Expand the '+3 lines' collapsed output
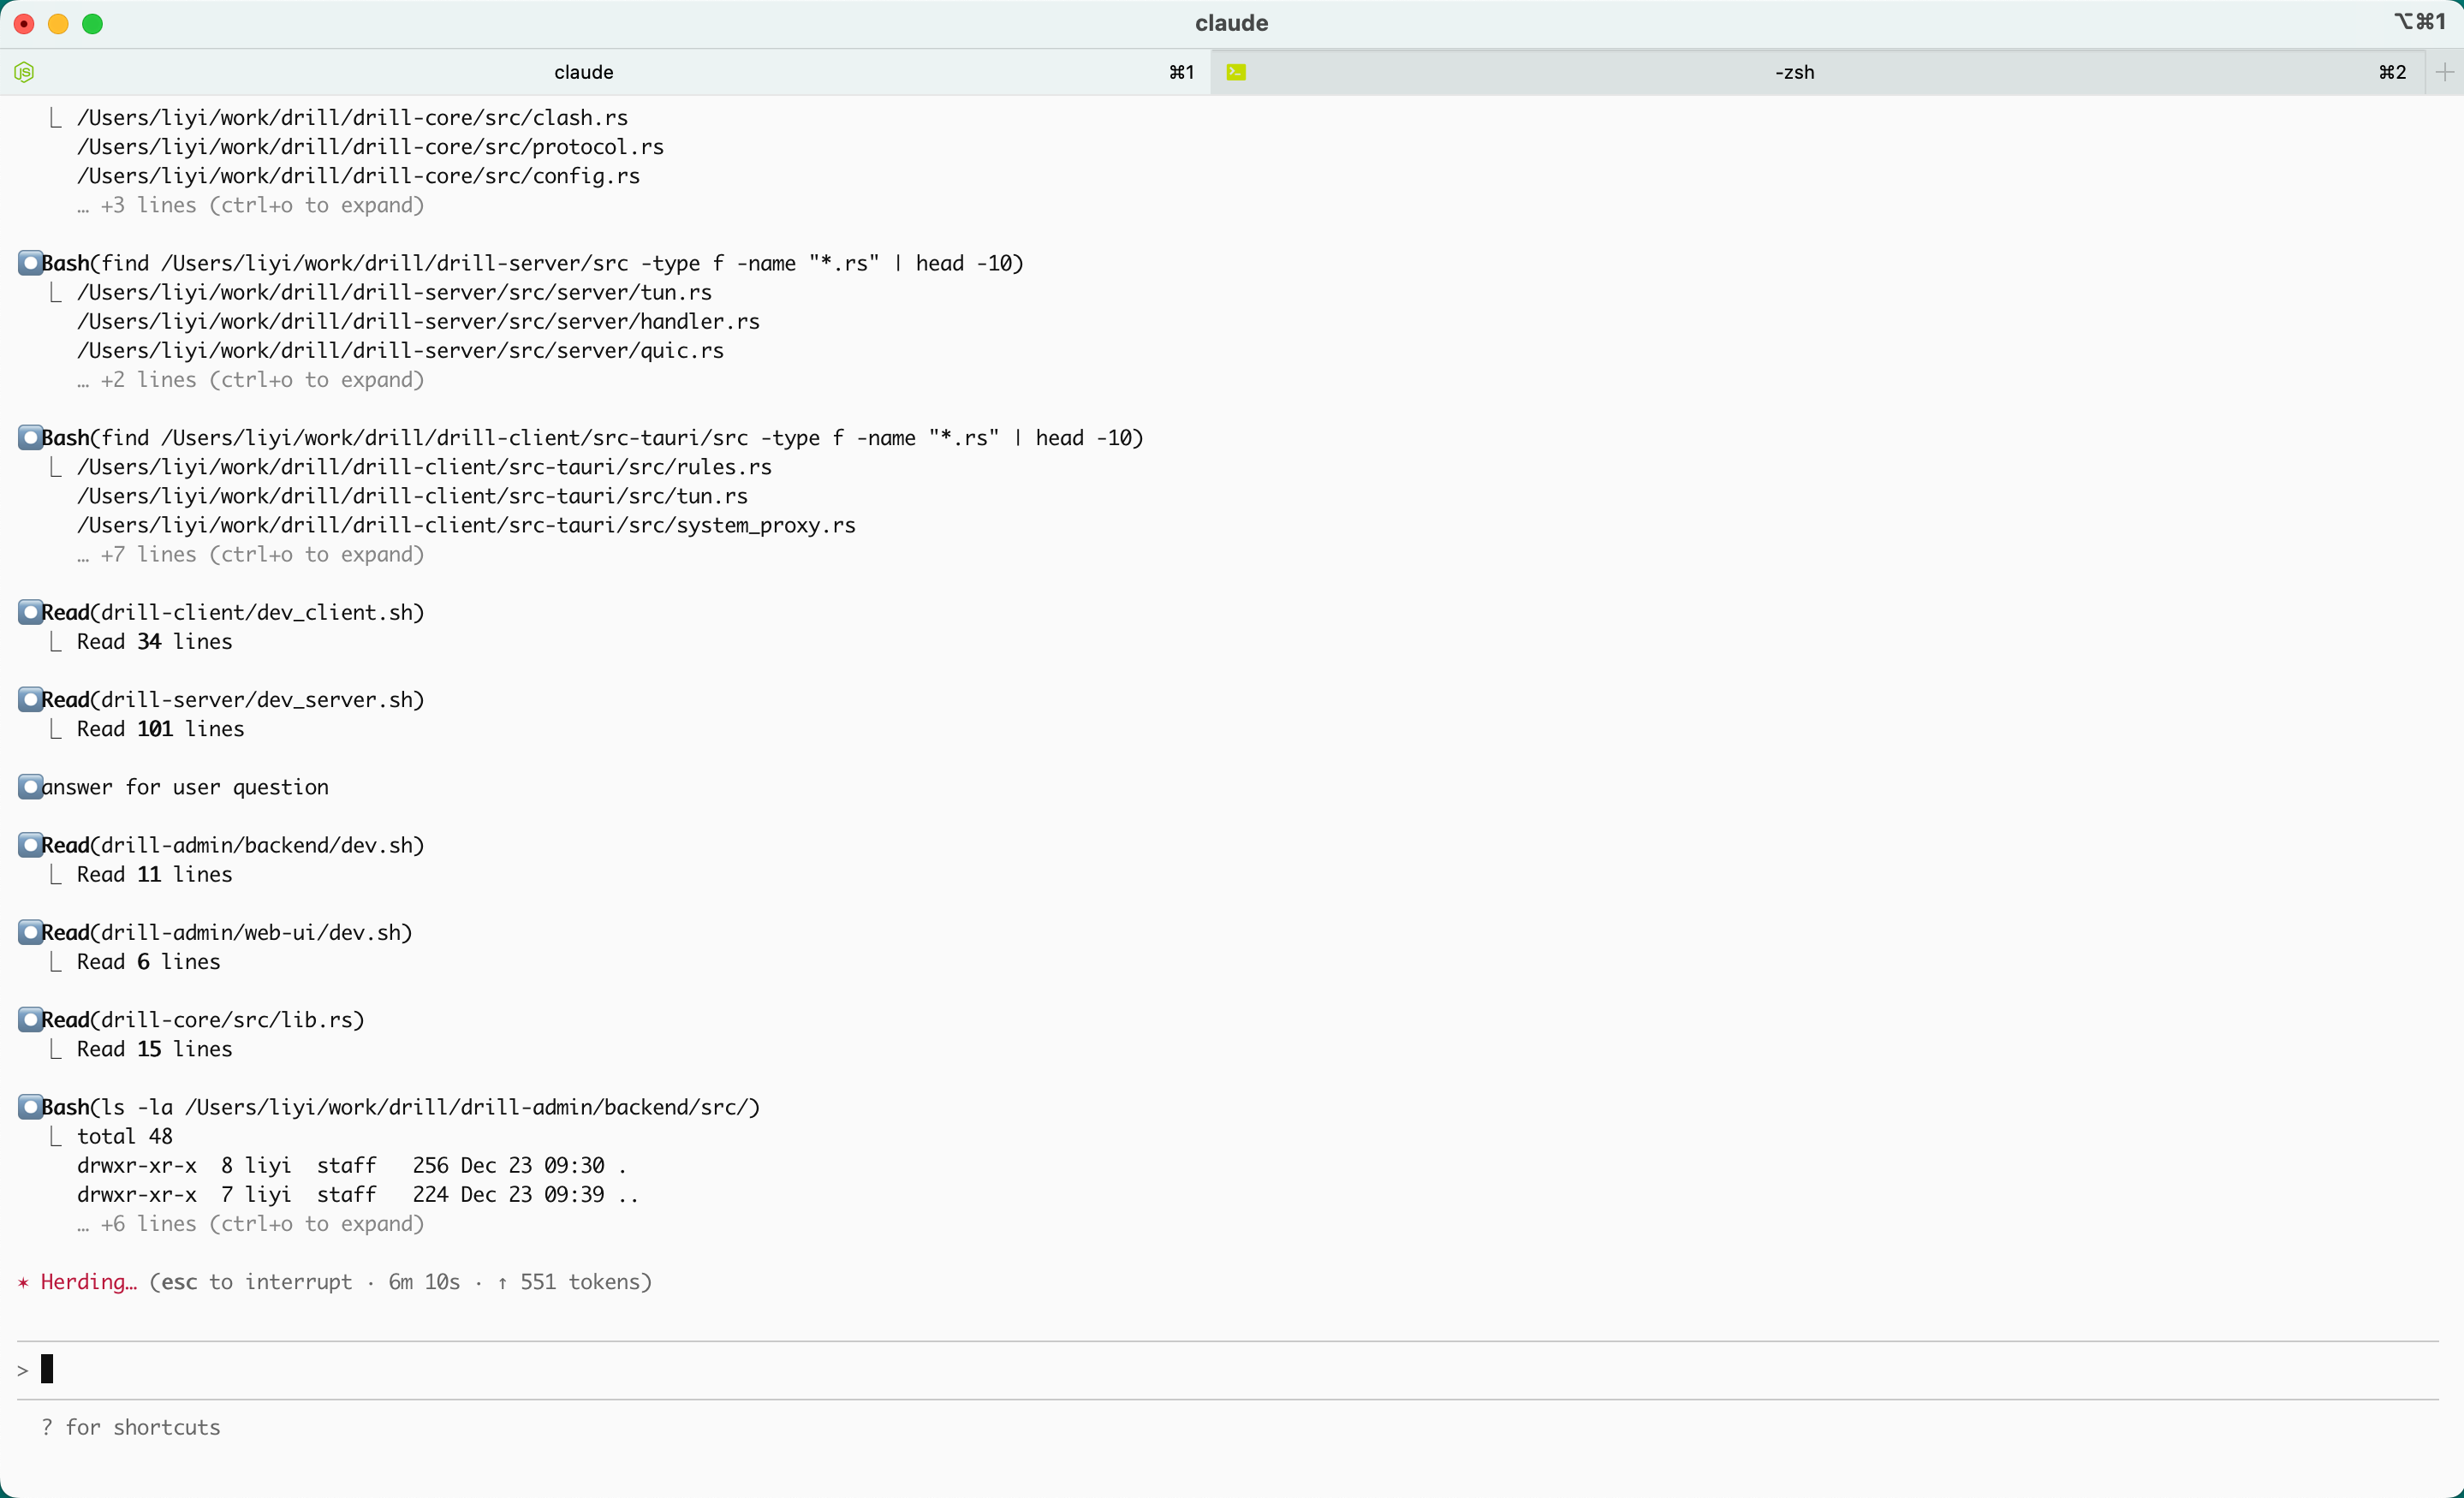The image size is (2464, 1498). pyautogui.click(x=251, y=205)
